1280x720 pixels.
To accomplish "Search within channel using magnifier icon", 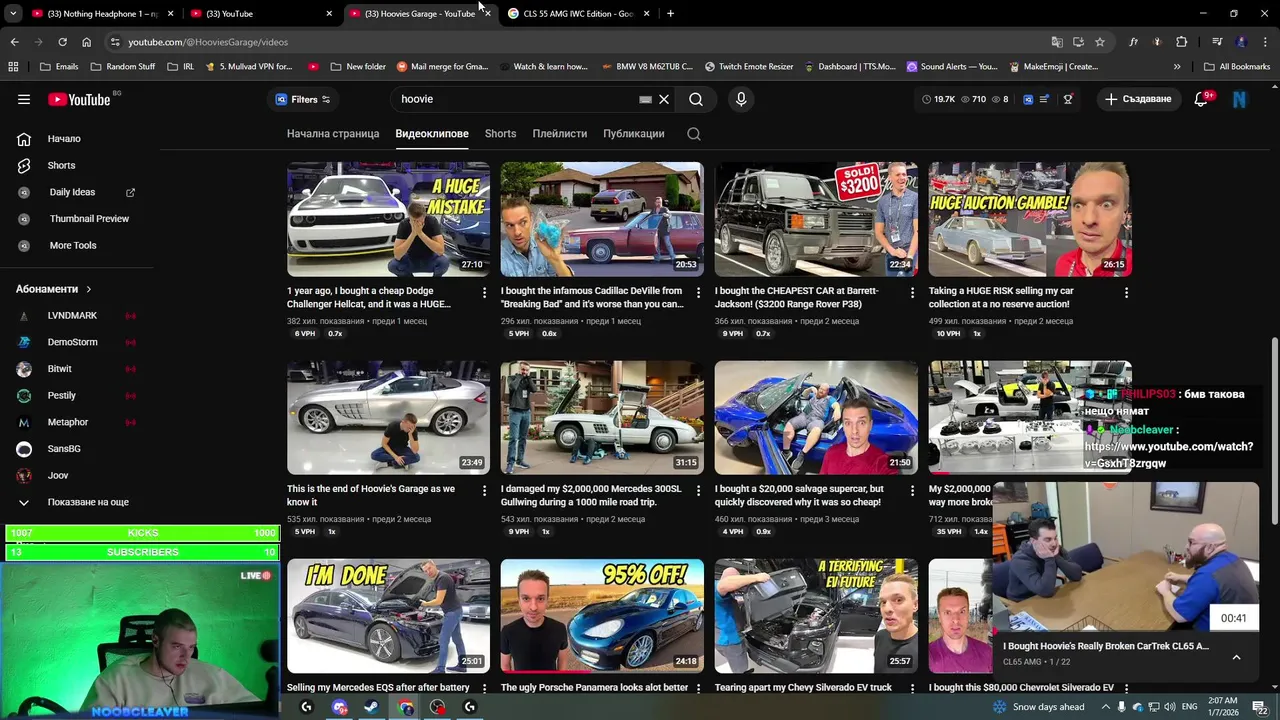I will pos(694,133).
